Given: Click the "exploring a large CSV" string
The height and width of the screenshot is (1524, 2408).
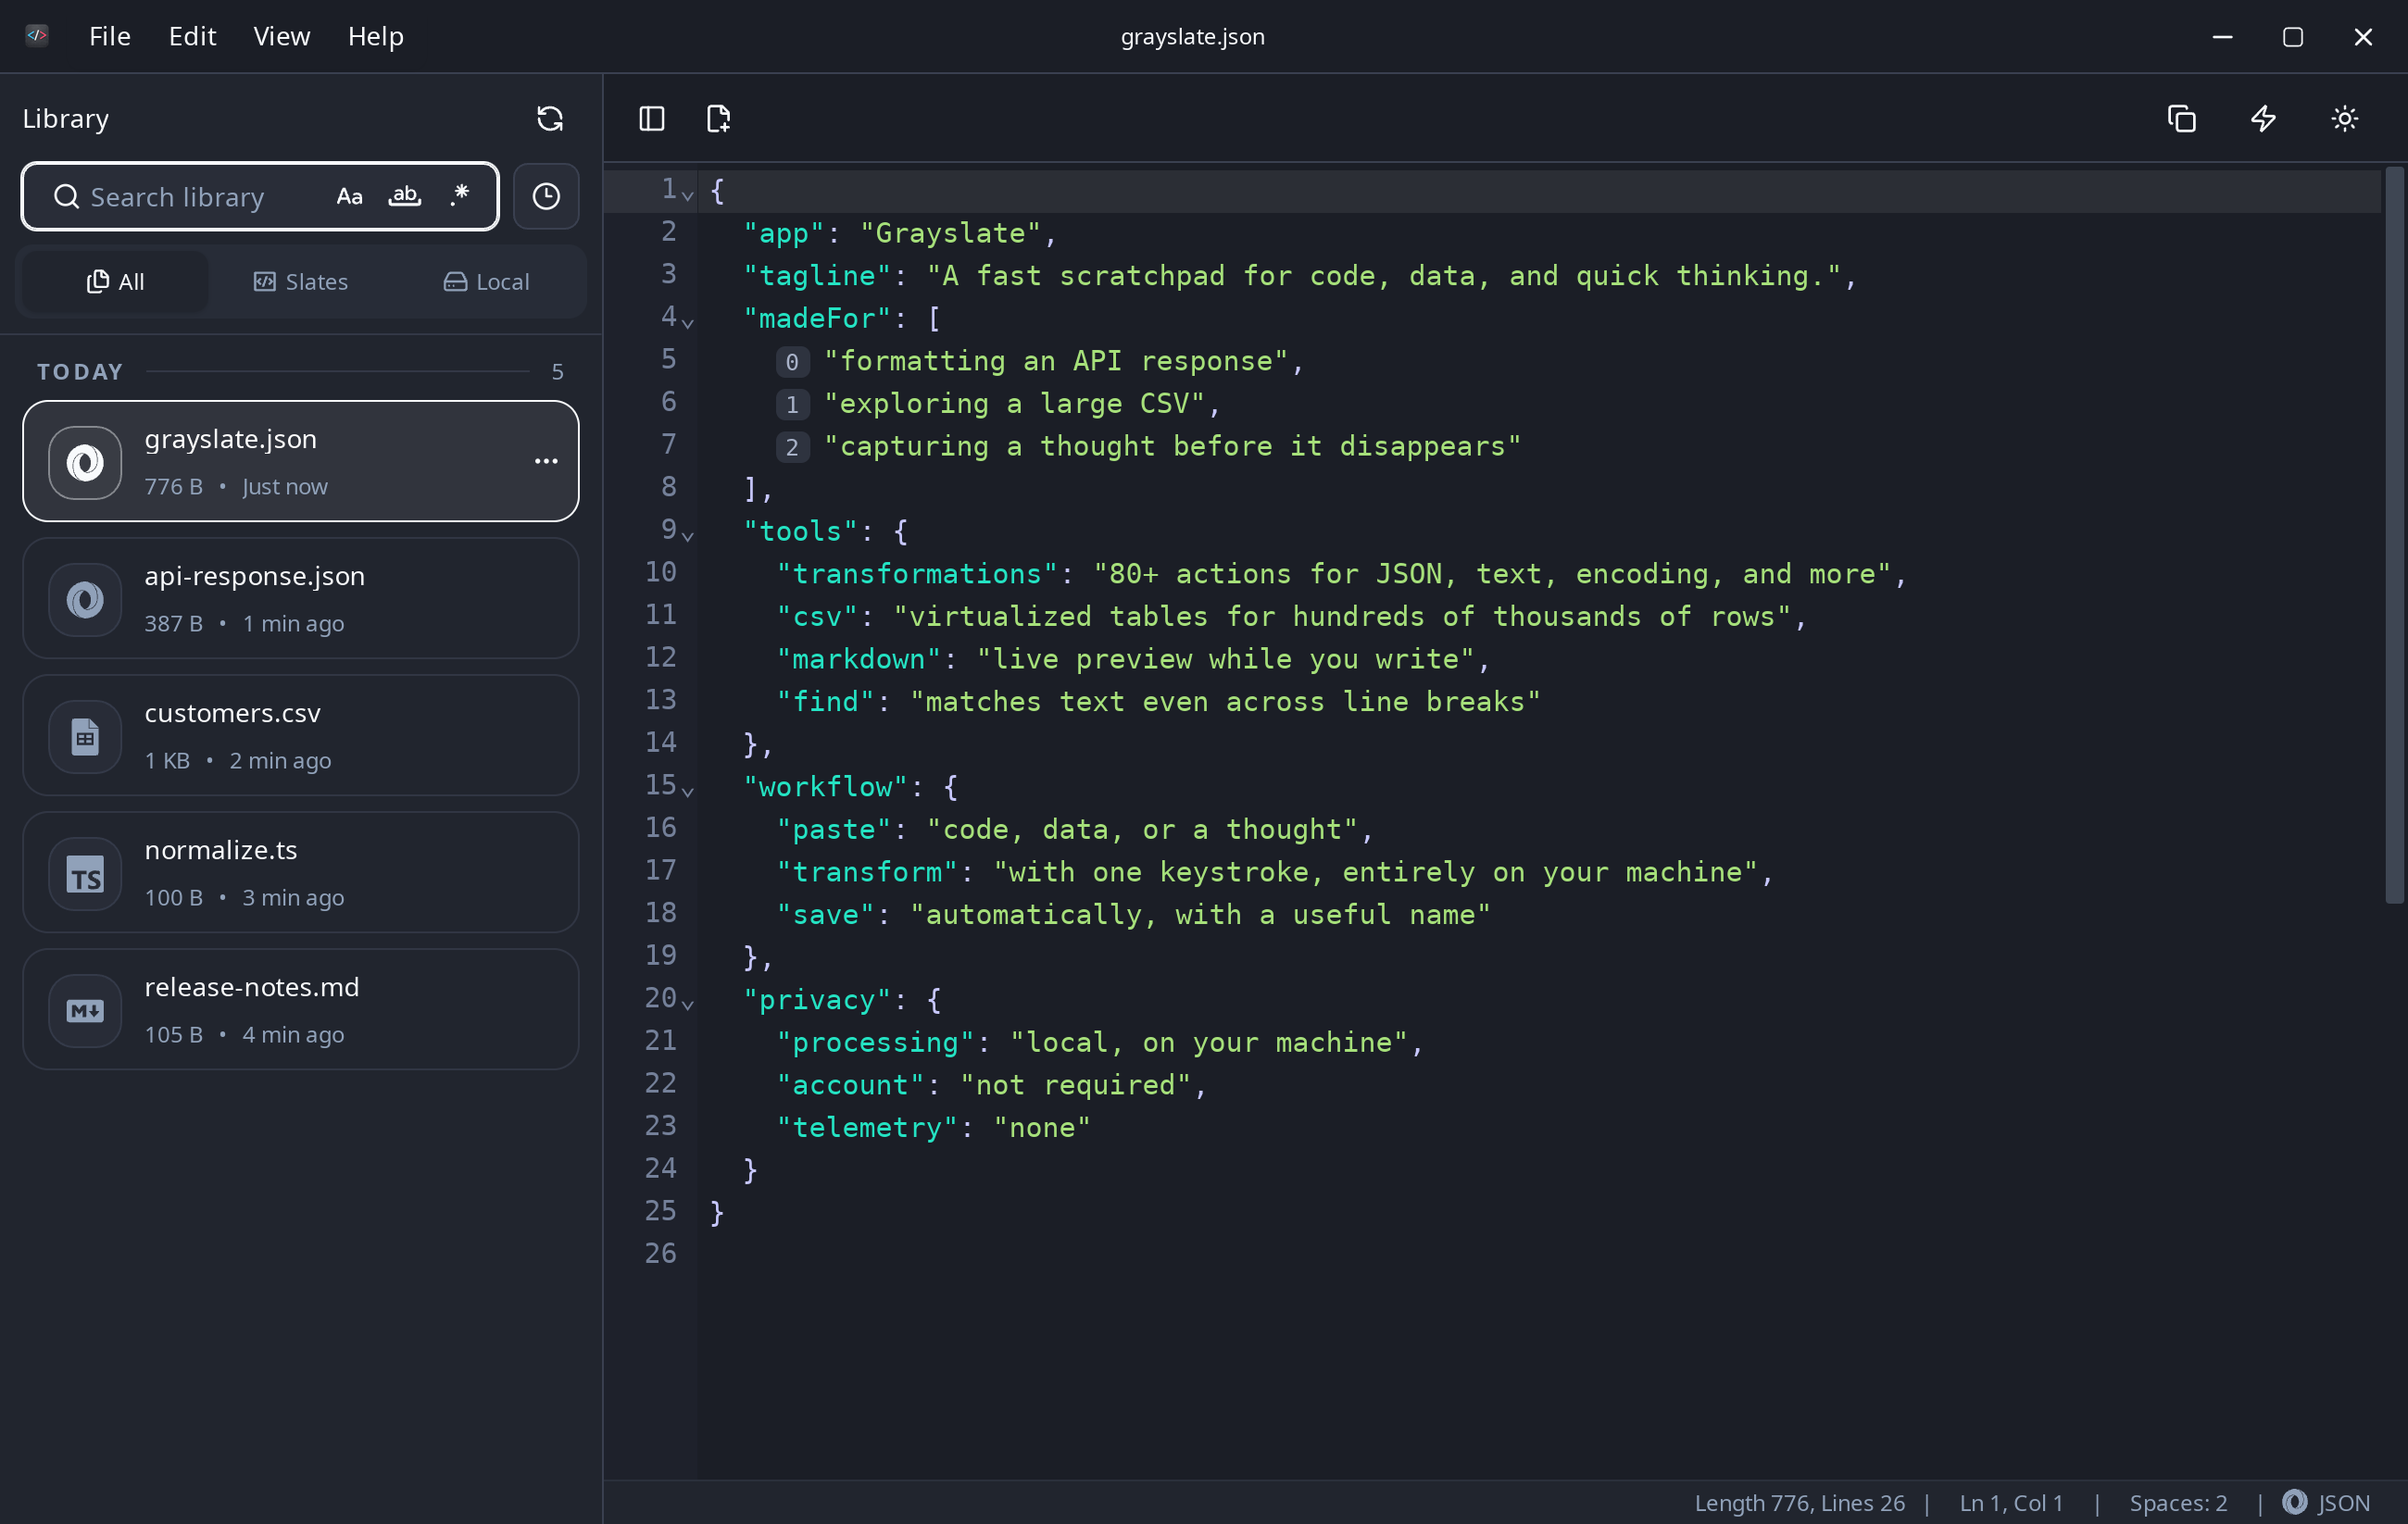Looking at the screenshot, I should tap(1015, 404).
